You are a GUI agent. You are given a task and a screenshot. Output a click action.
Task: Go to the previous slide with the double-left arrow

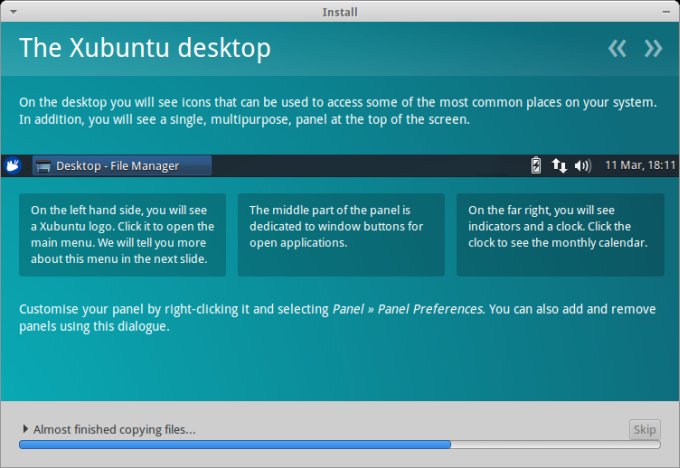pyautogui.click(x=617, y=48)
